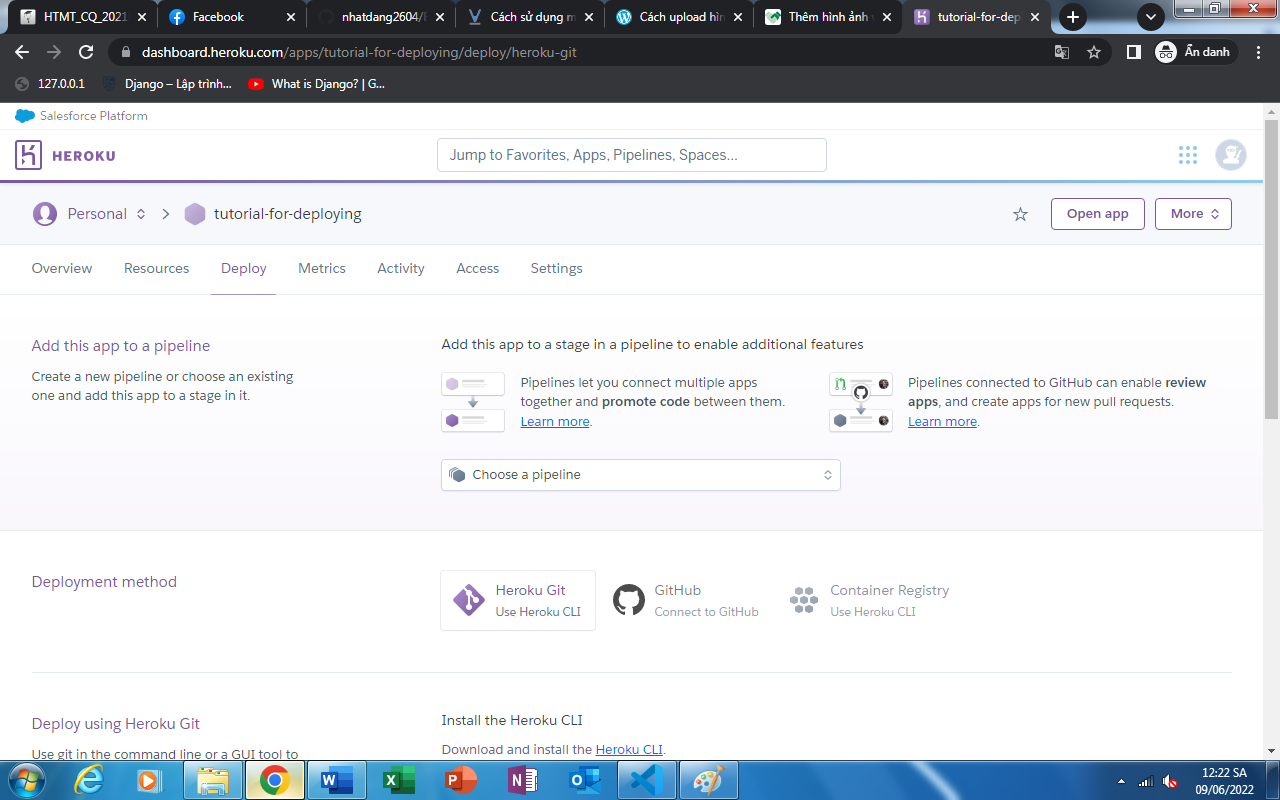Click the page vertical scrollbar thumb
1280x800 pixels.
coord(1272,270)
